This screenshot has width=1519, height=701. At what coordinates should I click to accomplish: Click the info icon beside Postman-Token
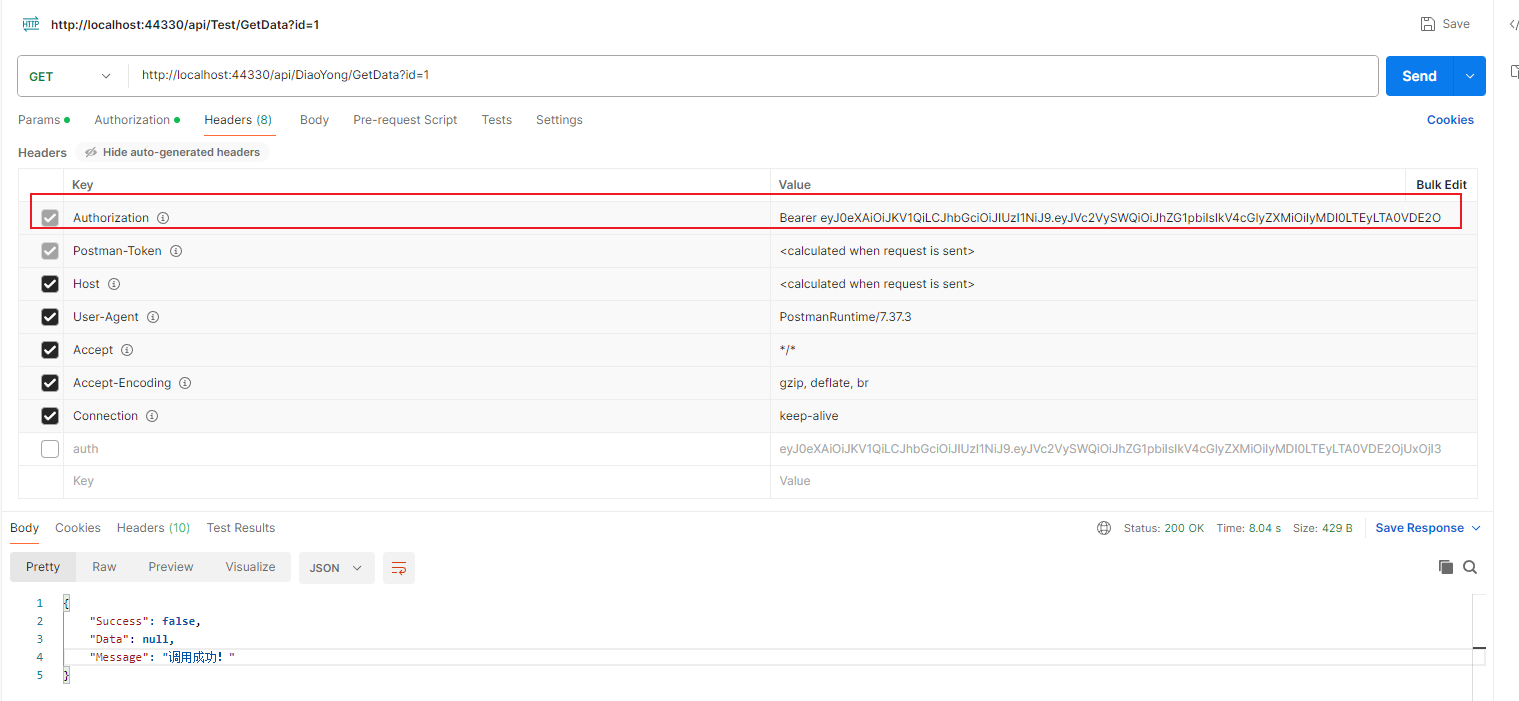(176, 250)
